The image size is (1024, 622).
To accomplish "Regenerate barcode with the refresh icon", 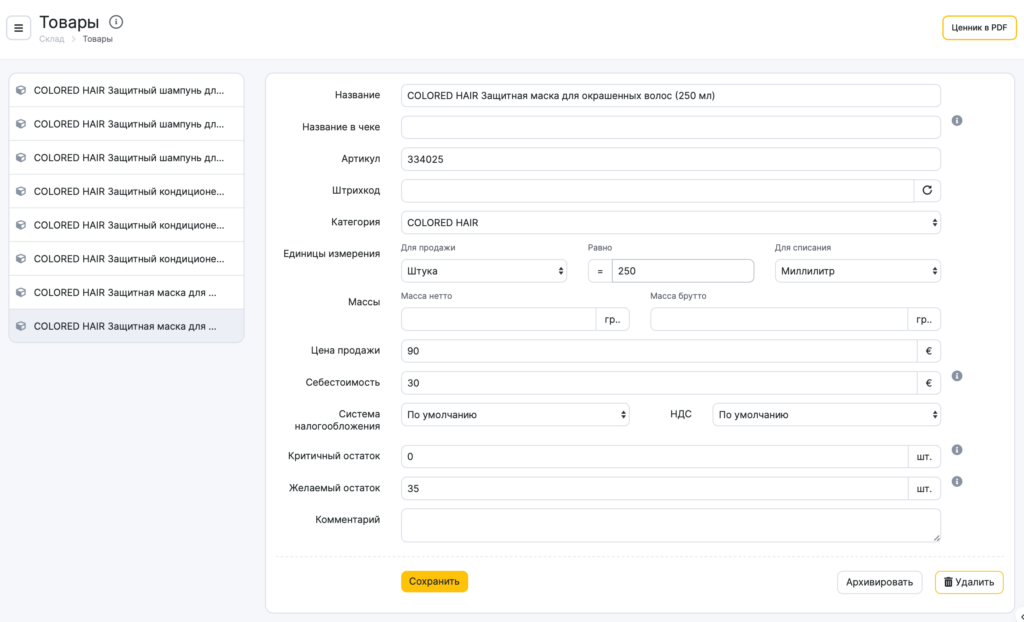I will point(927,190).
